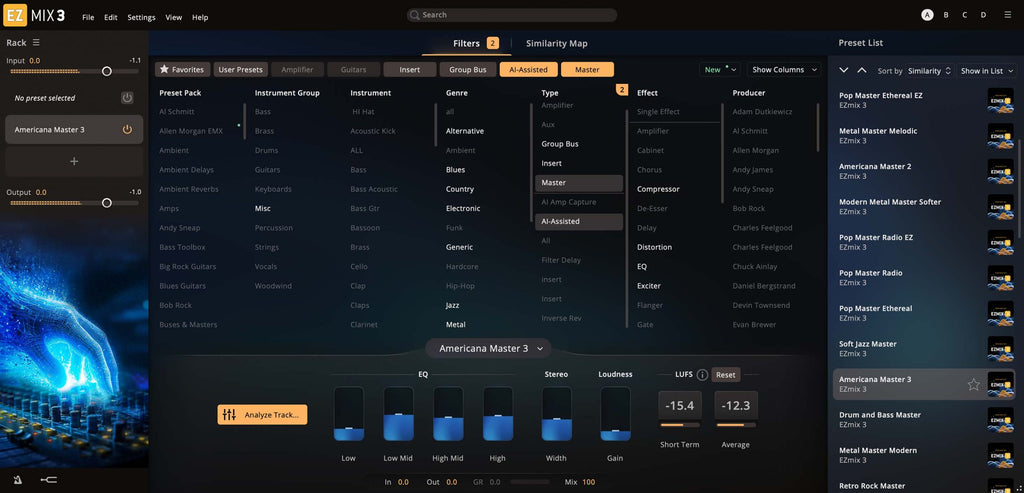Go to next preset with down chevron
This screenshot has width=1024, height=493.
844,70
